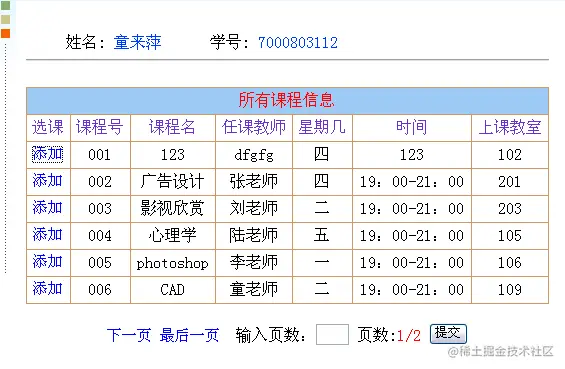This screenshot has height=369, width=565.
Task: Click course name 影视欣赏
Action: click(172, 208)
